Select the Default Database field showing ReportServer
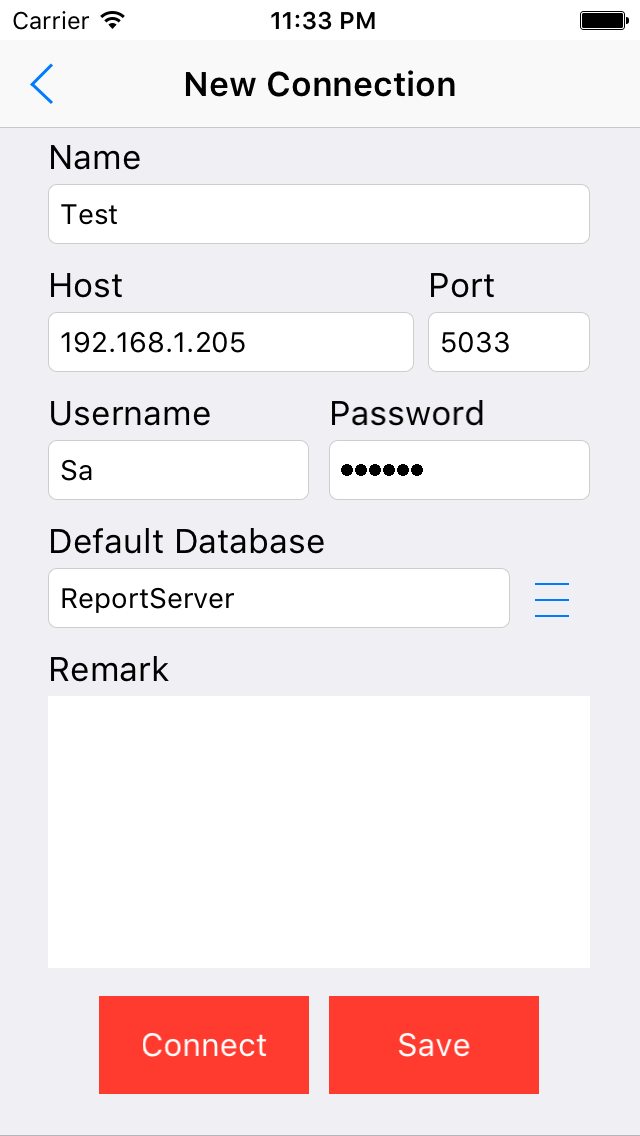Screen dimensions: 640x1136 [278, 598]
